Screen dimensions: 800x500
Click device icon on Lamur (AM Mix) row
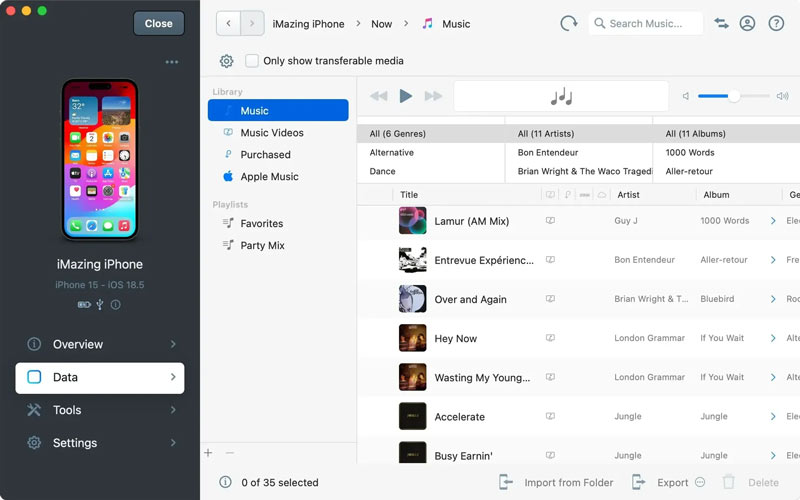[x=550, y=220]
